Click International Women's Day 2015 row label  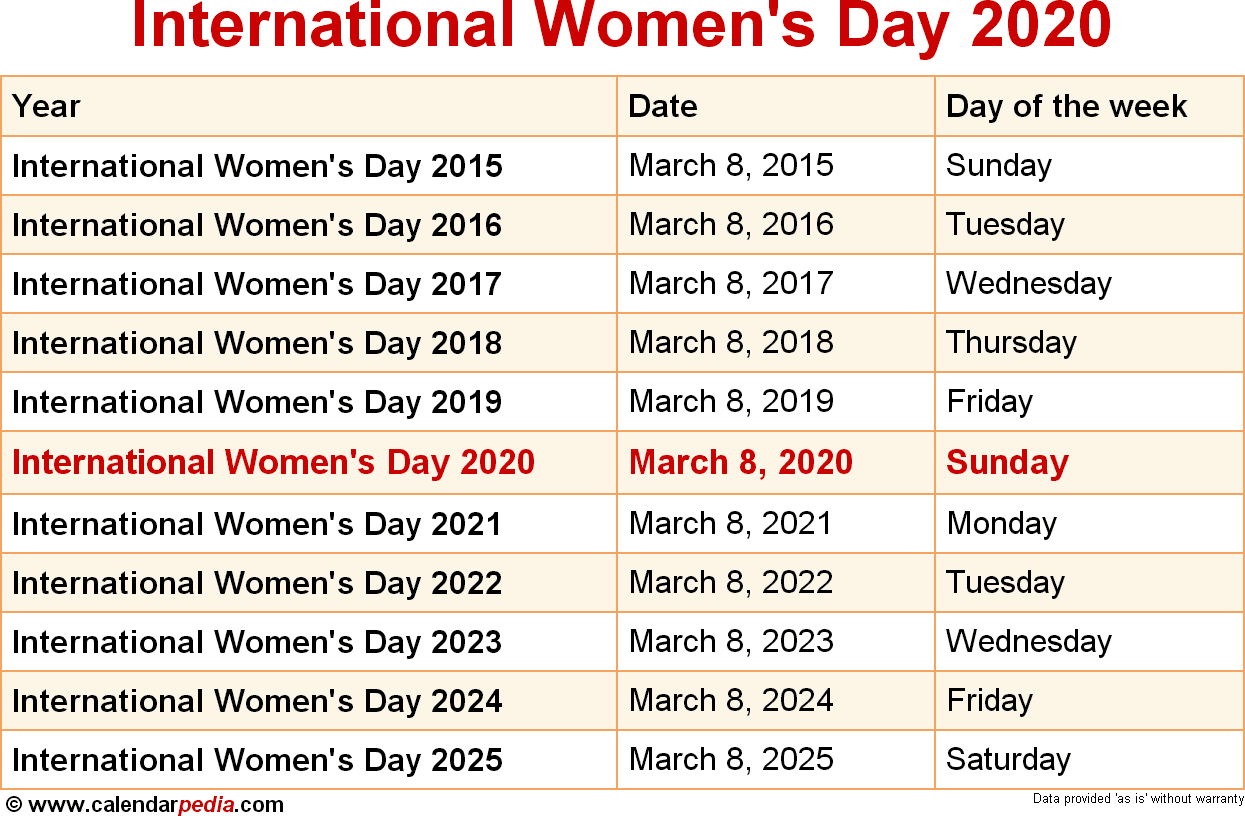(257, 165)
